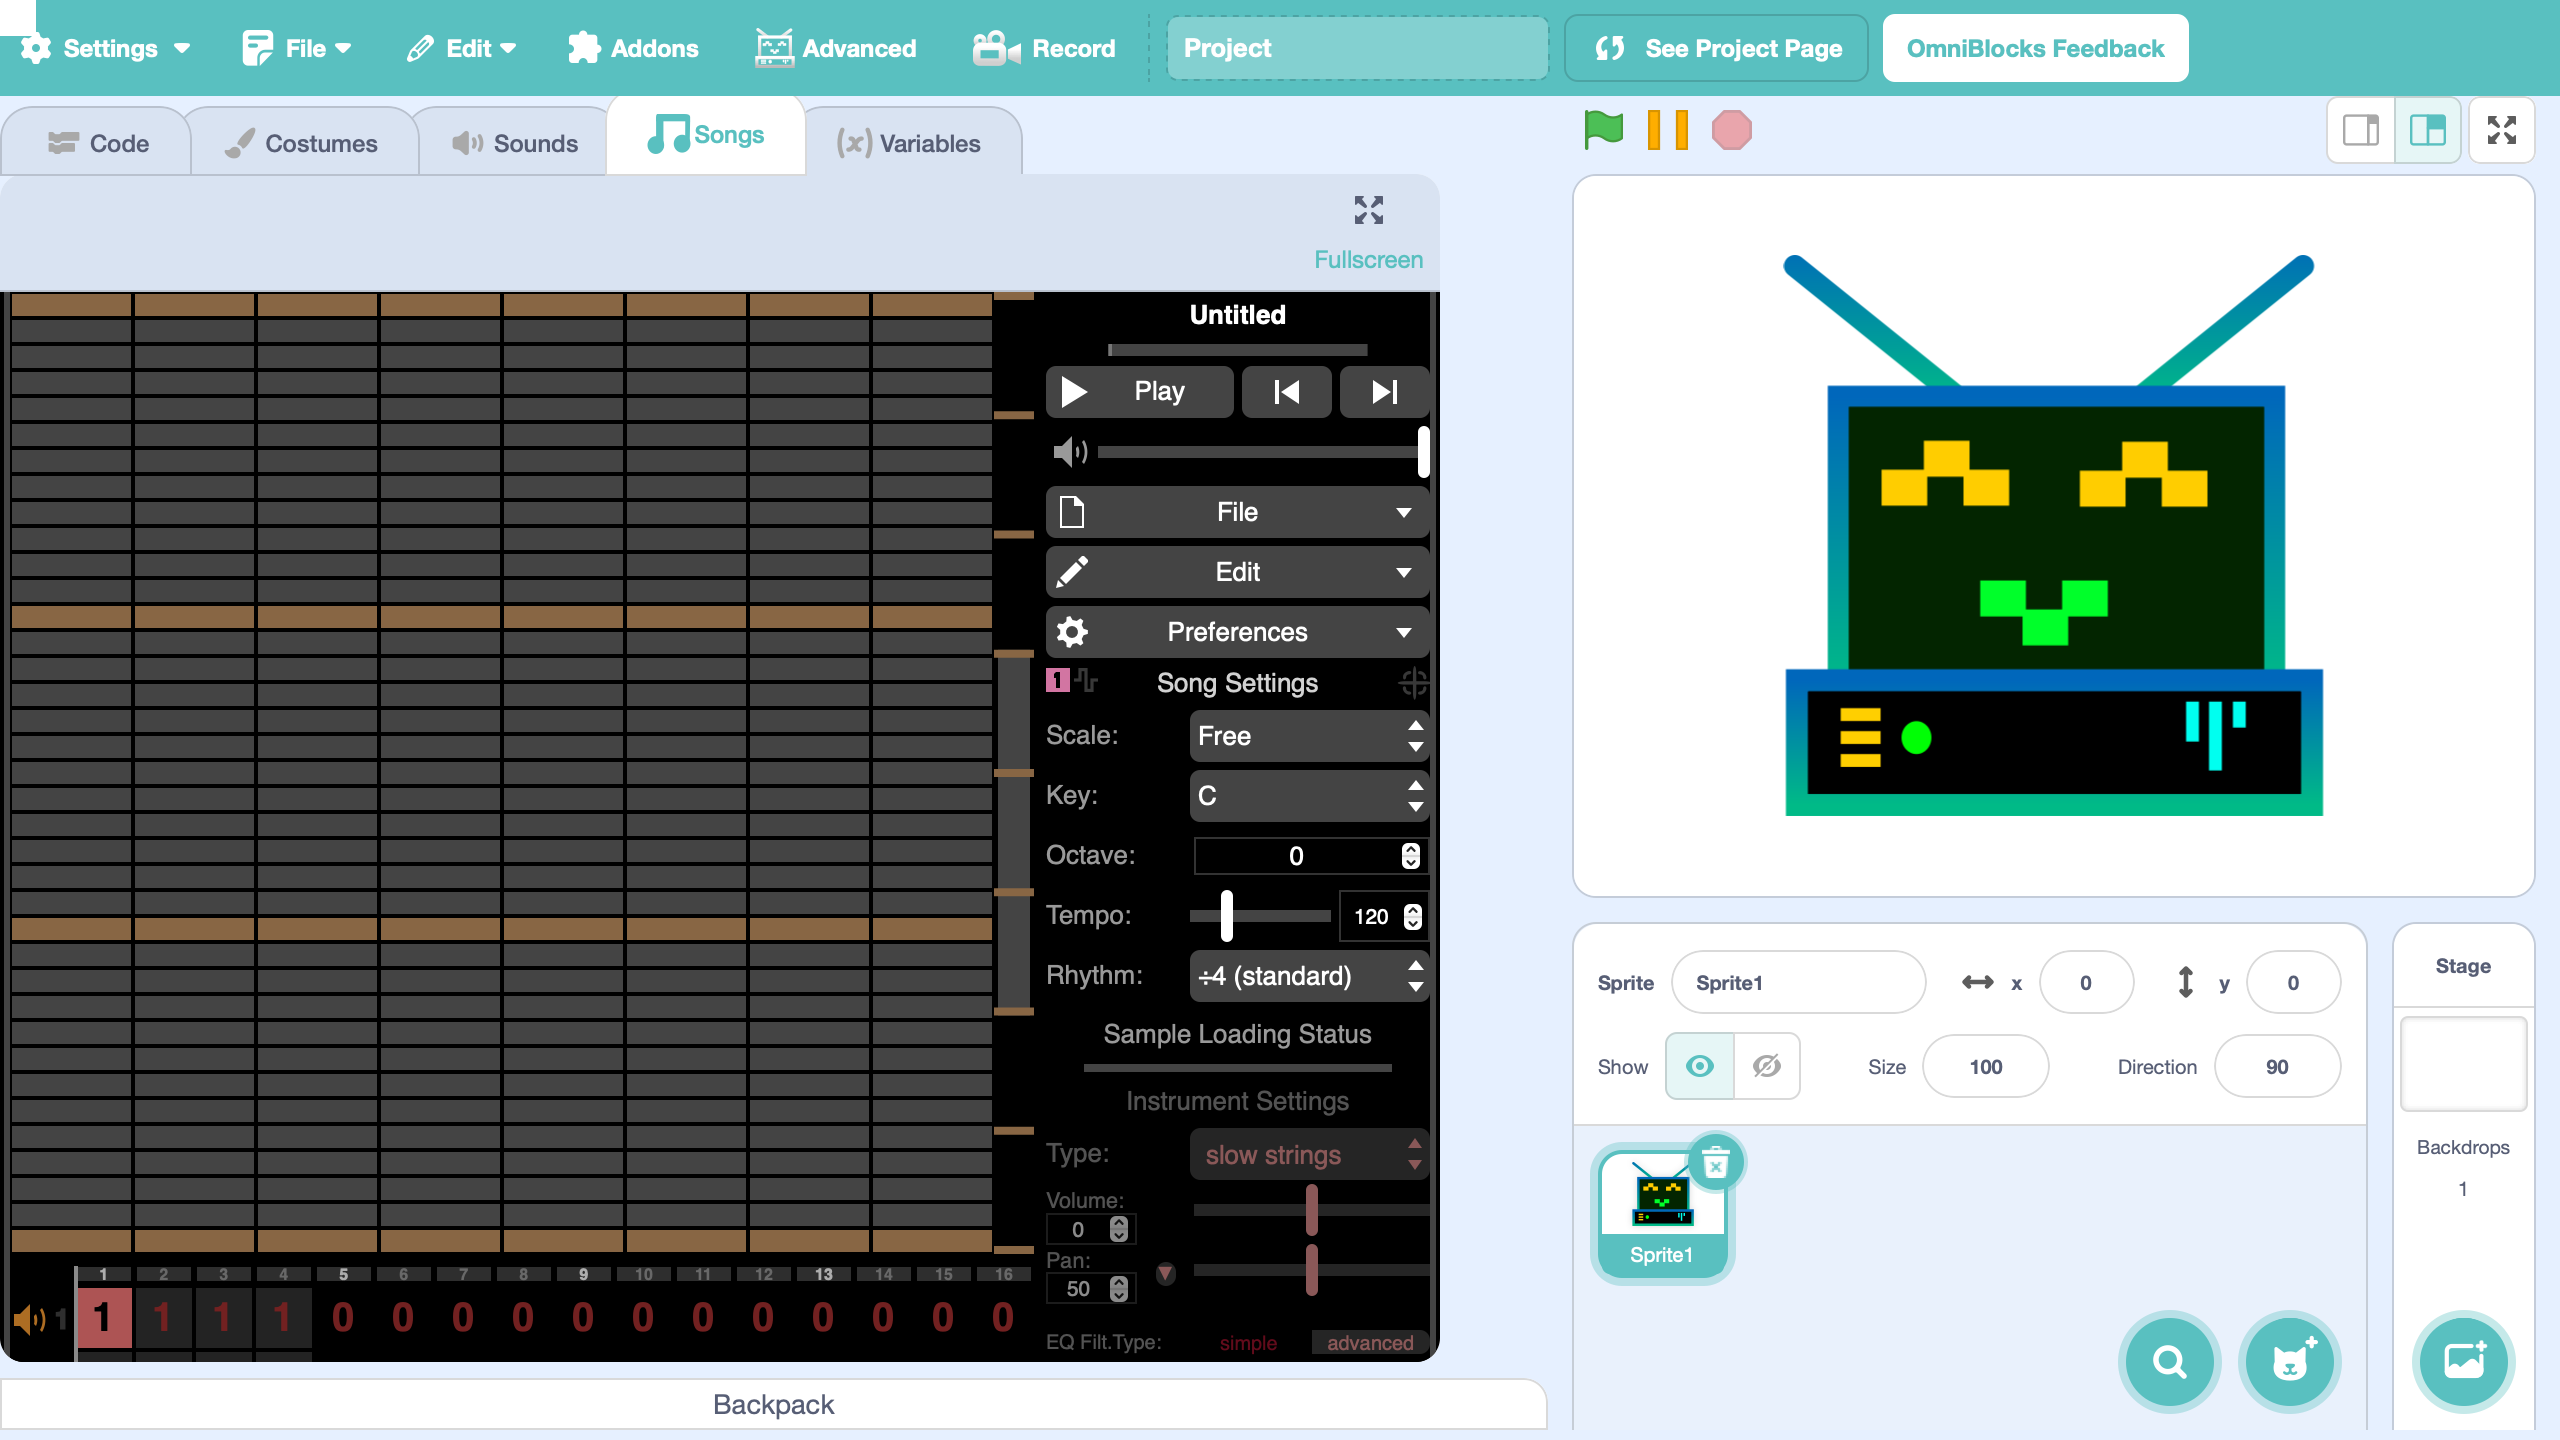Switch to the Costumes tab
Screen dimensions: 2560x1440
(x=302, y=143)
